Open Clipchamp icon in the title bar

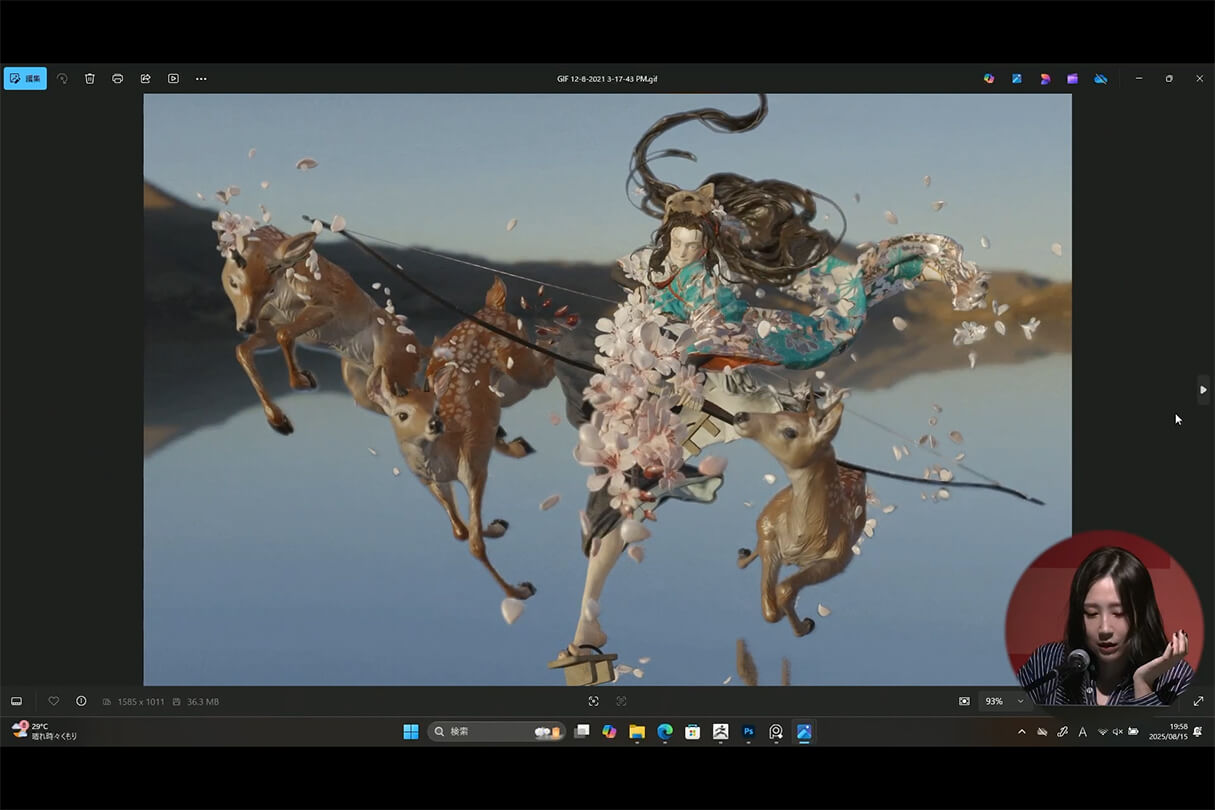tap(1072, 78)
